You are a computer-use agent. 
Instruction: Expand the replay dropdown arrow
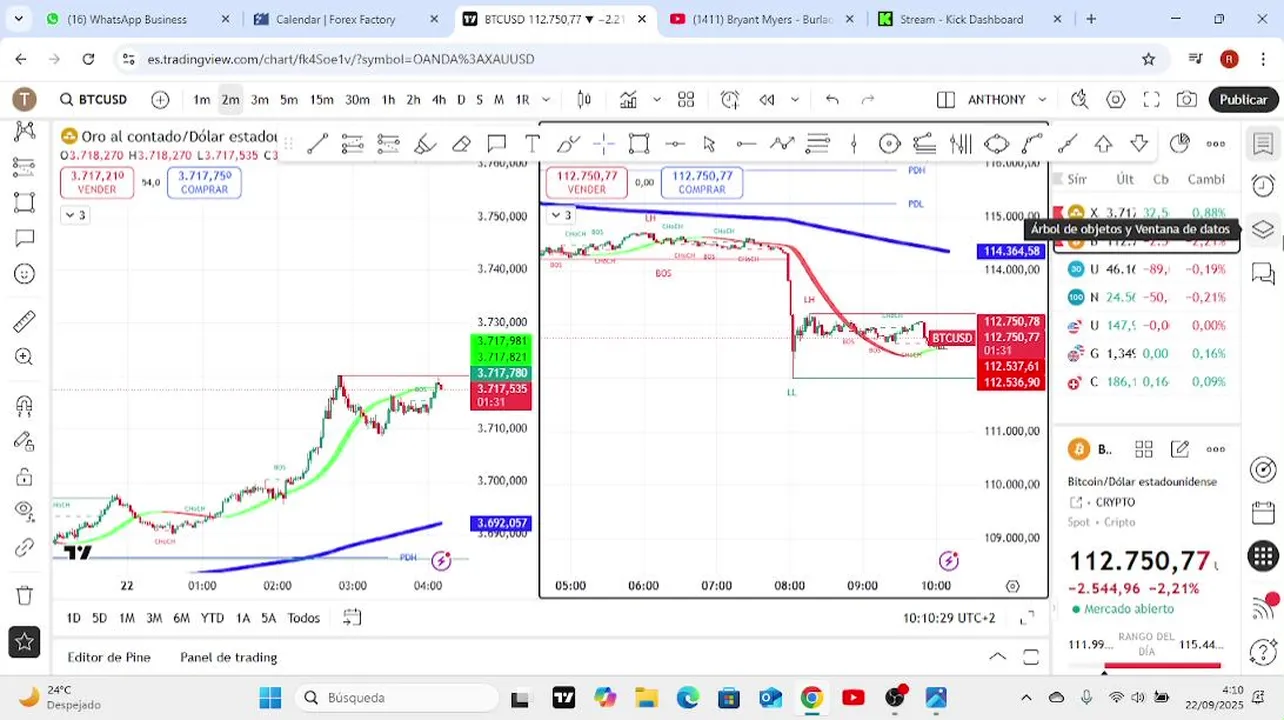pyautogui.click(x=795, y=99)
